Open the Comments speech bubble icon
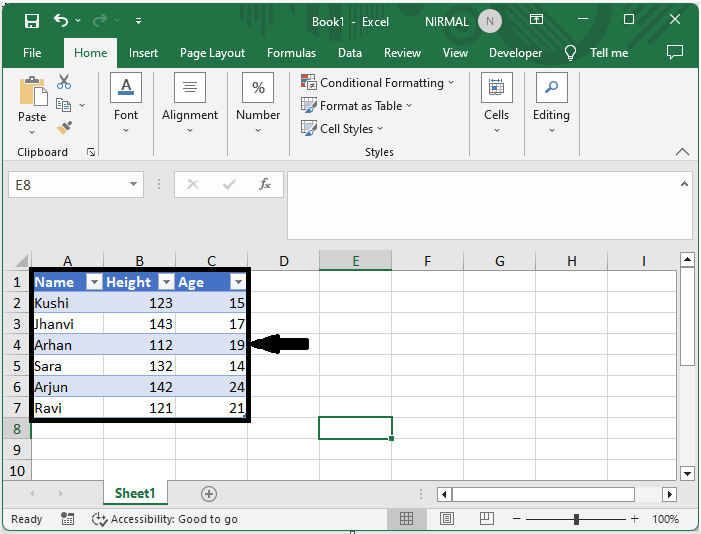Image resolution: width=701 pixels, height=534 pixels. click(x=675, y=52)
